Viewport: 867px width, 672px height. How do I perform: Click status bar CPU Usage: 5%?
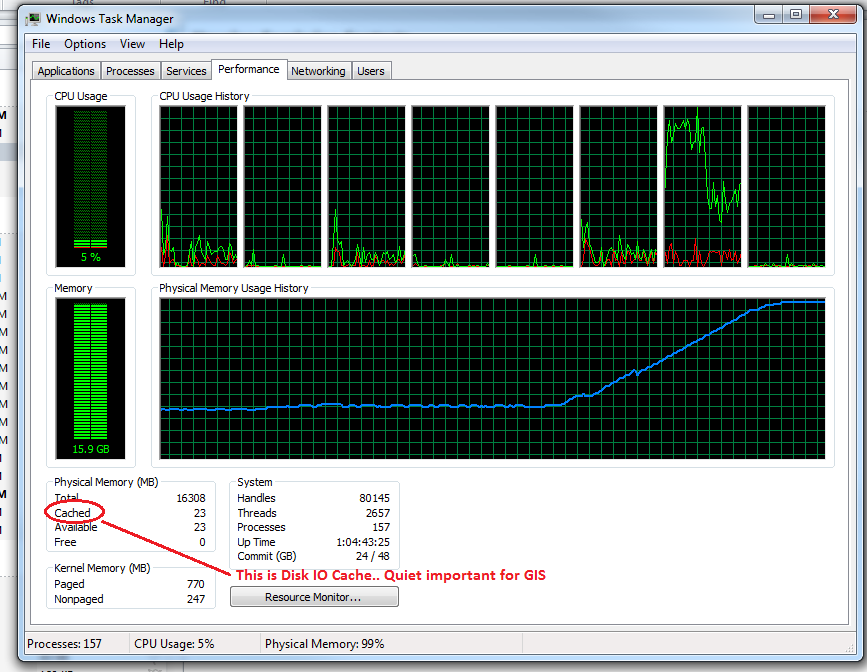(x=174, y=644)
